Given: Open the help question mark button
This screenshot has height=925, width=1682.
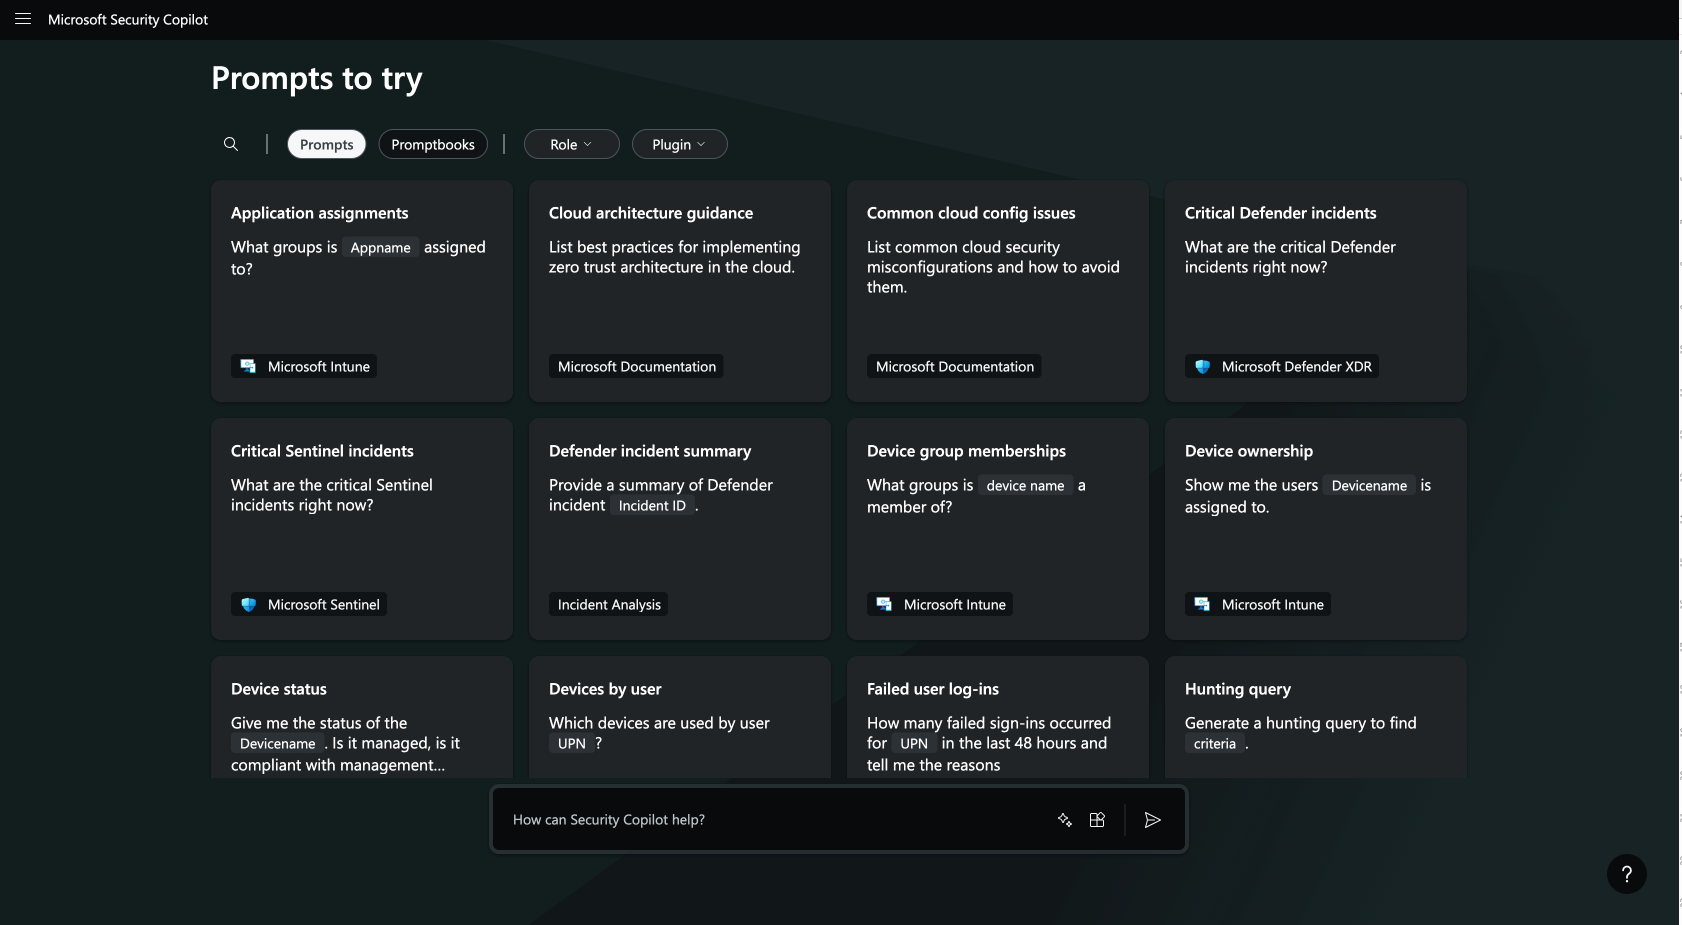Looking at the screenshot, I should (1626, 874).
